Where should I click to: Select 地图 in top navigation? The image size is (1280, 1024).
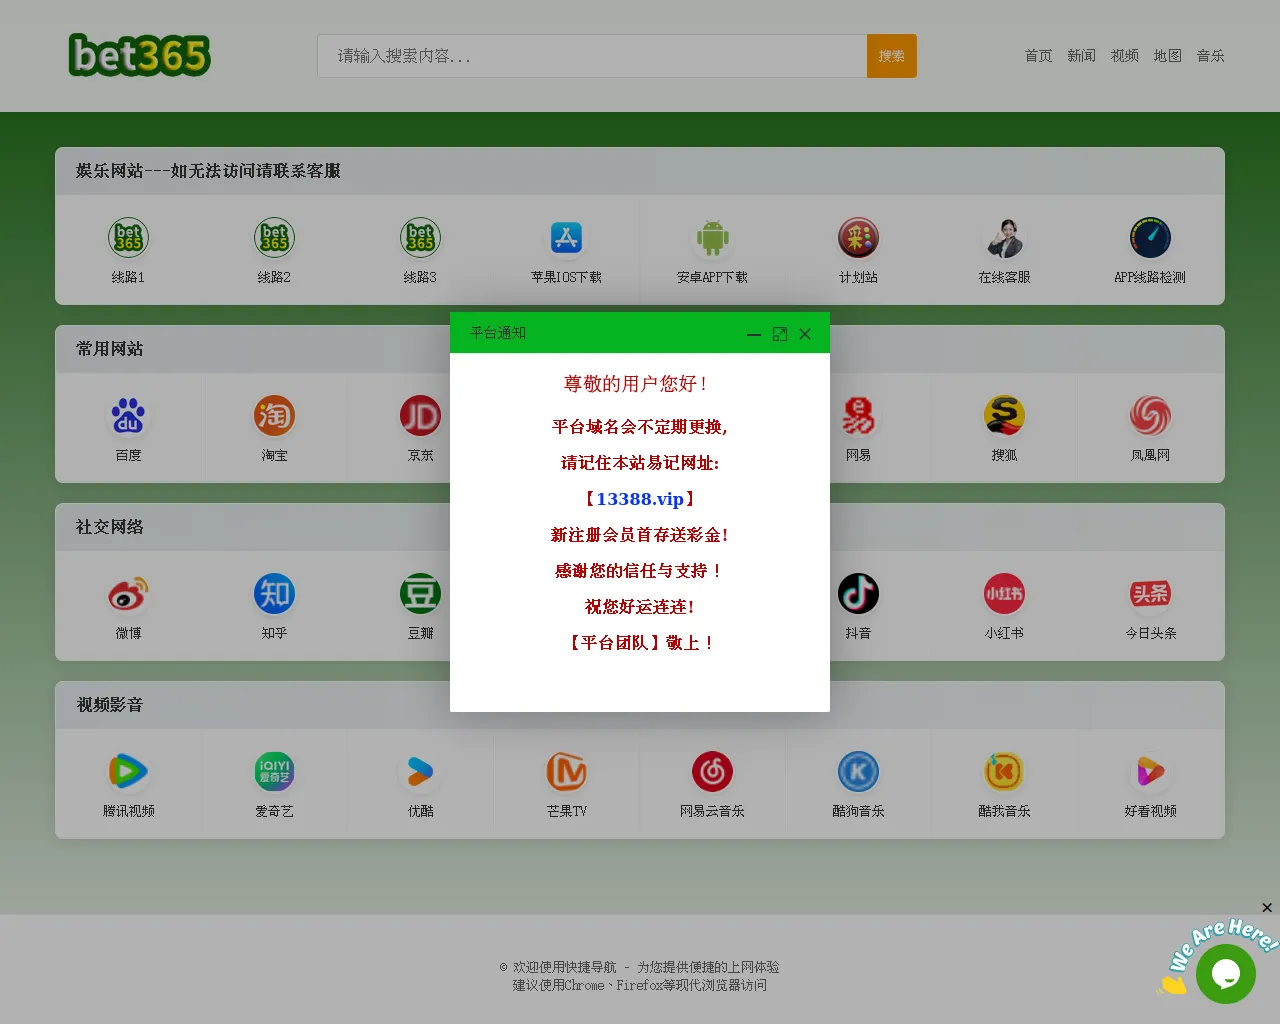1167,56
